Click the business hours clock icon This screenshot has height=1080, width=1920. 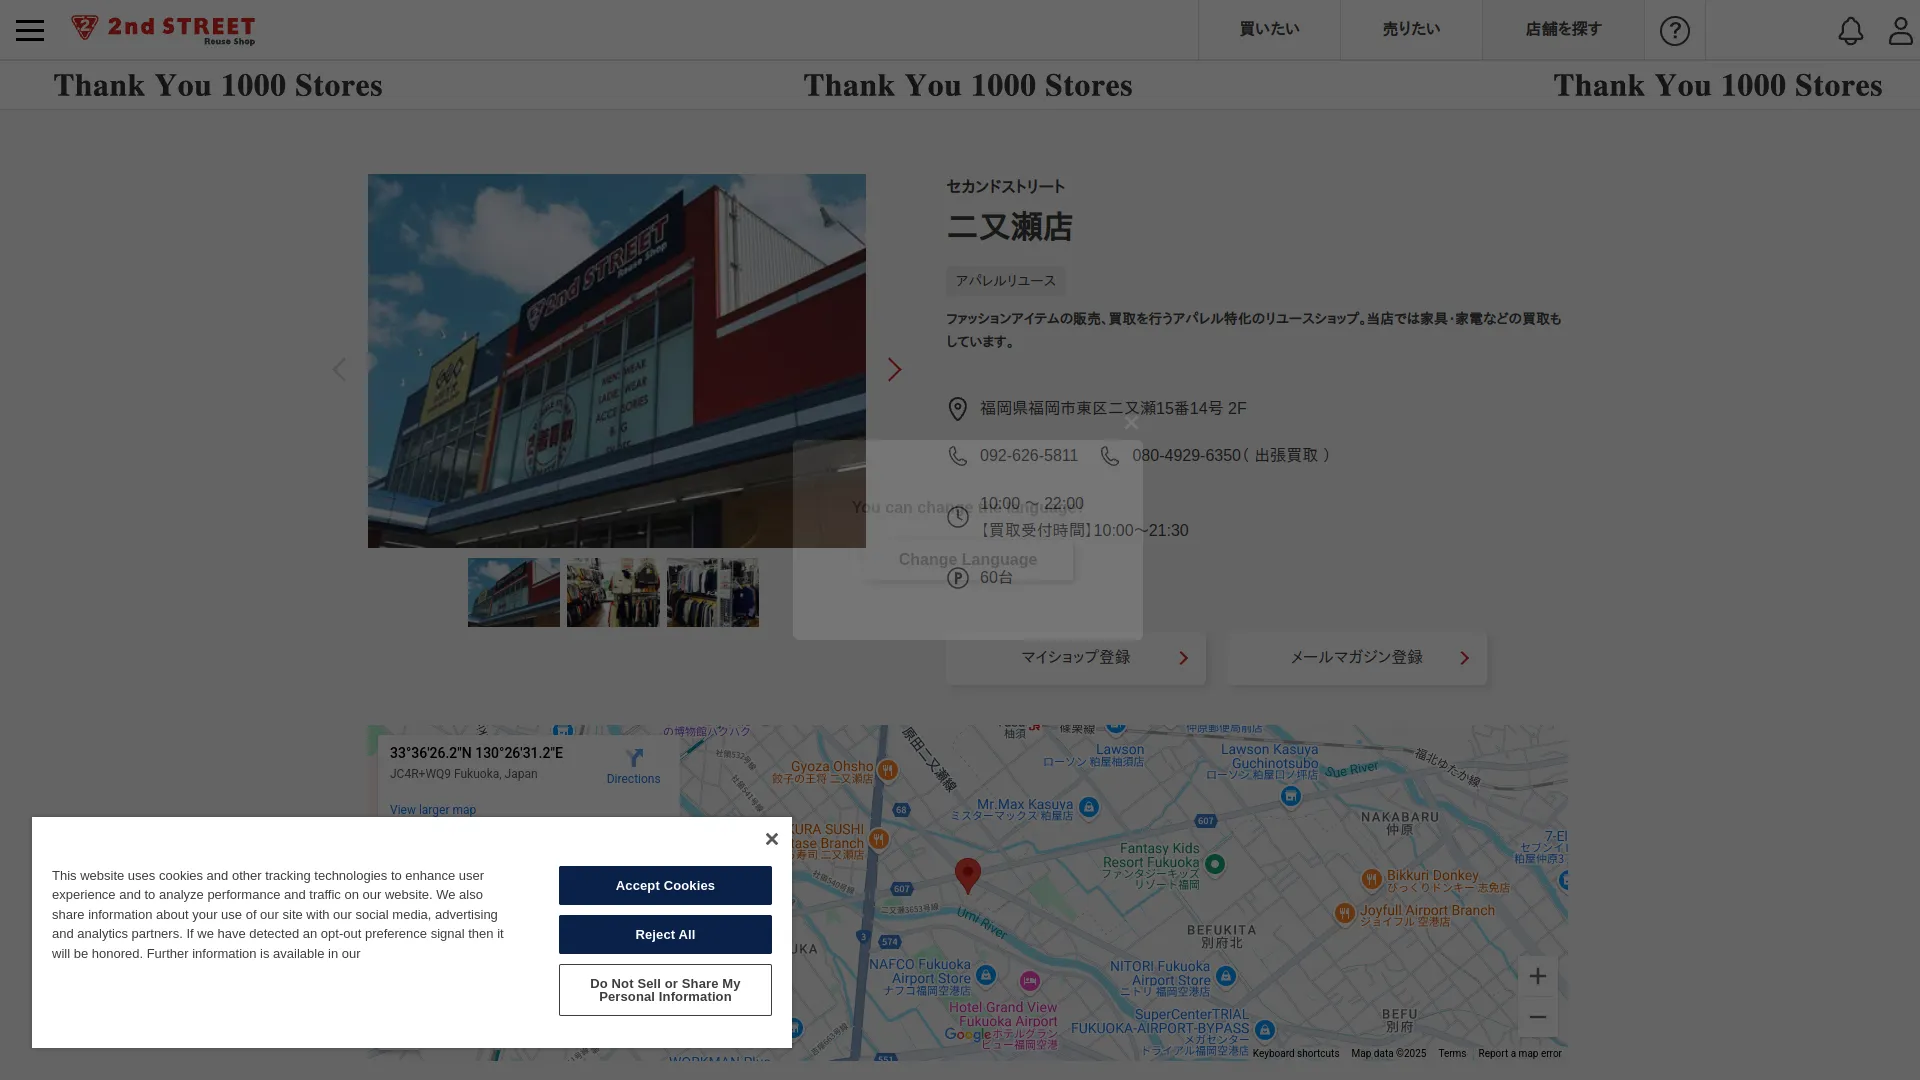957,517
